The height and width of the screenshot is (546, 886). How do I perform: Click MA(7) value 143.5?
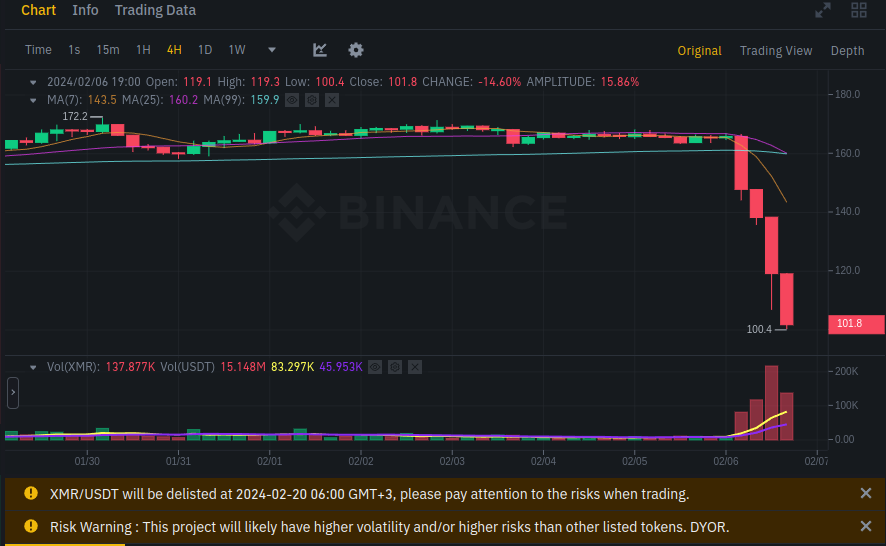tap(102, 100)
